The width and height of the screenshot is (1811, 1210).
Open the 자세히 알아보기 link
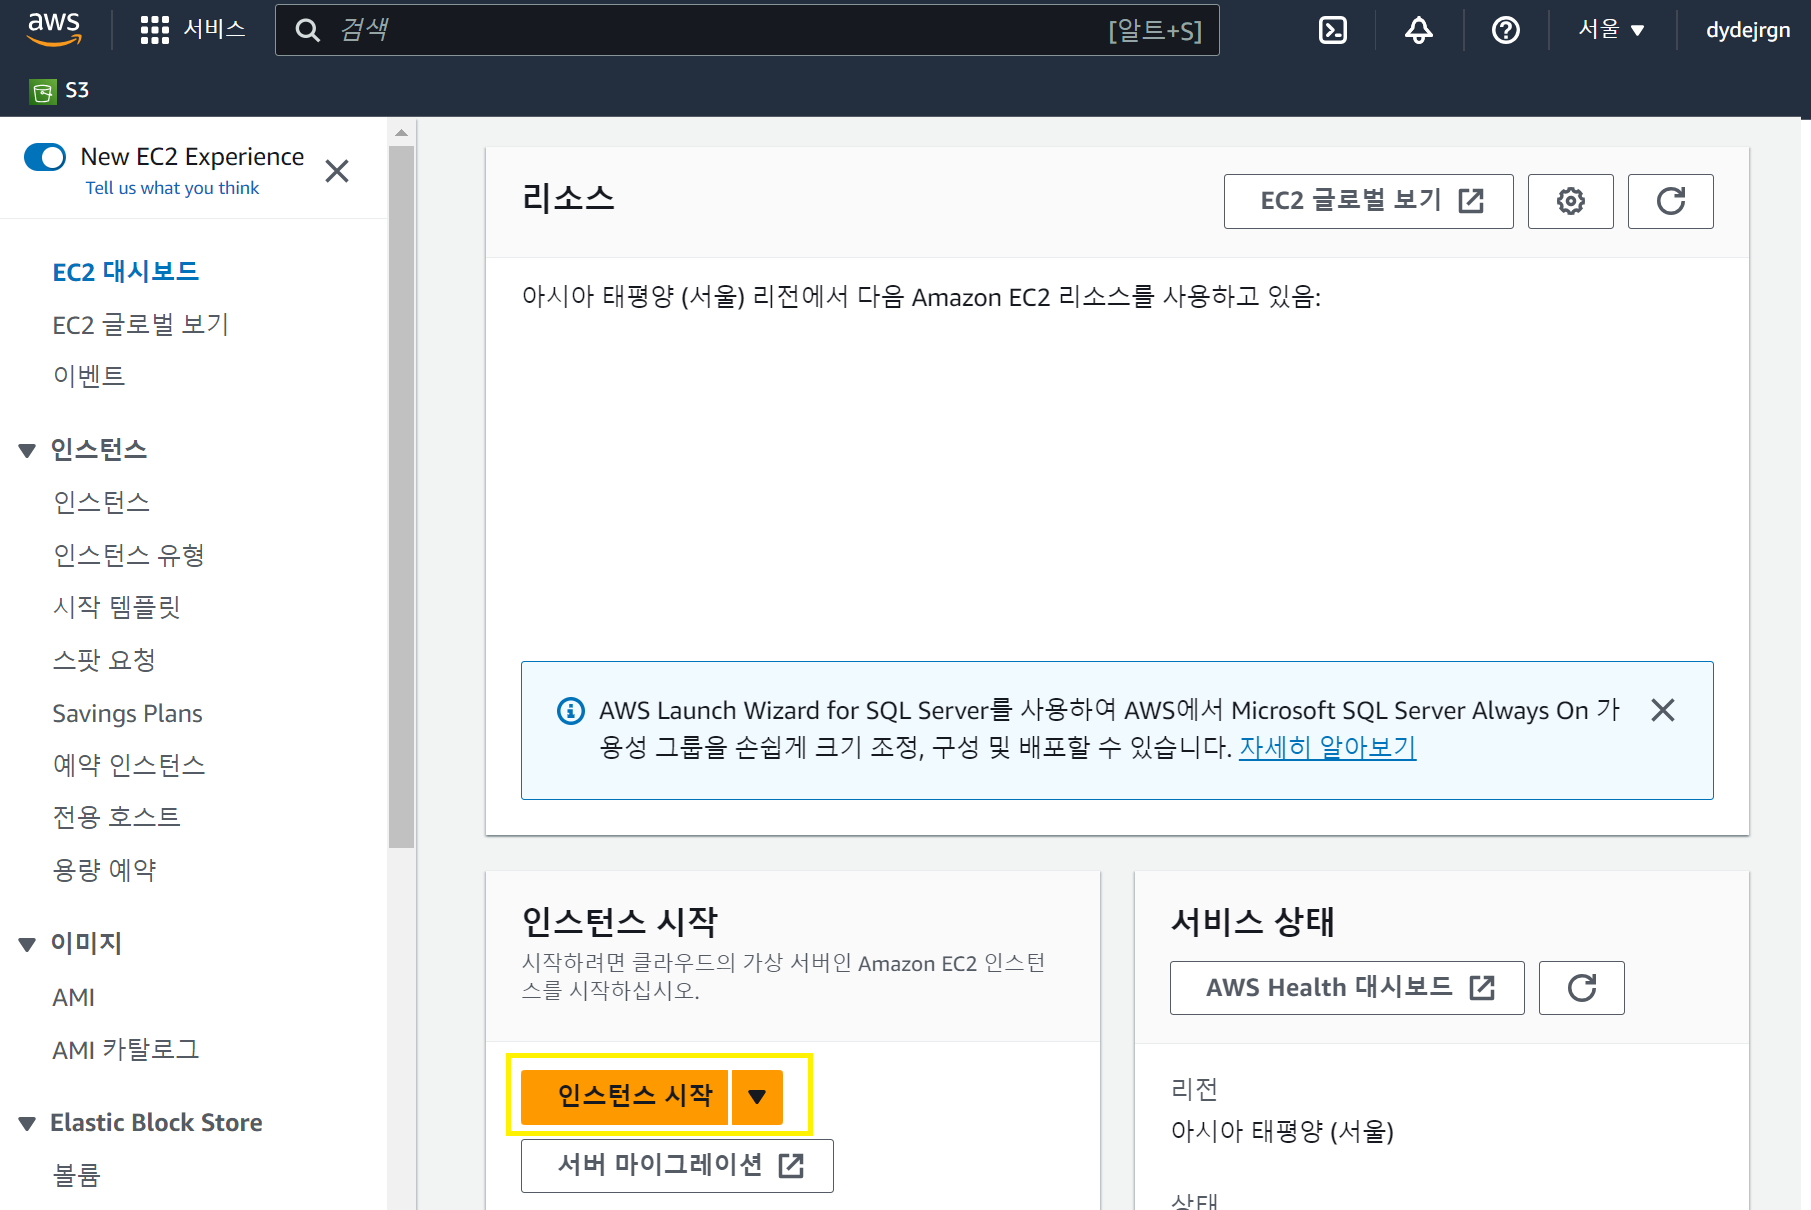coord(1327,748)
